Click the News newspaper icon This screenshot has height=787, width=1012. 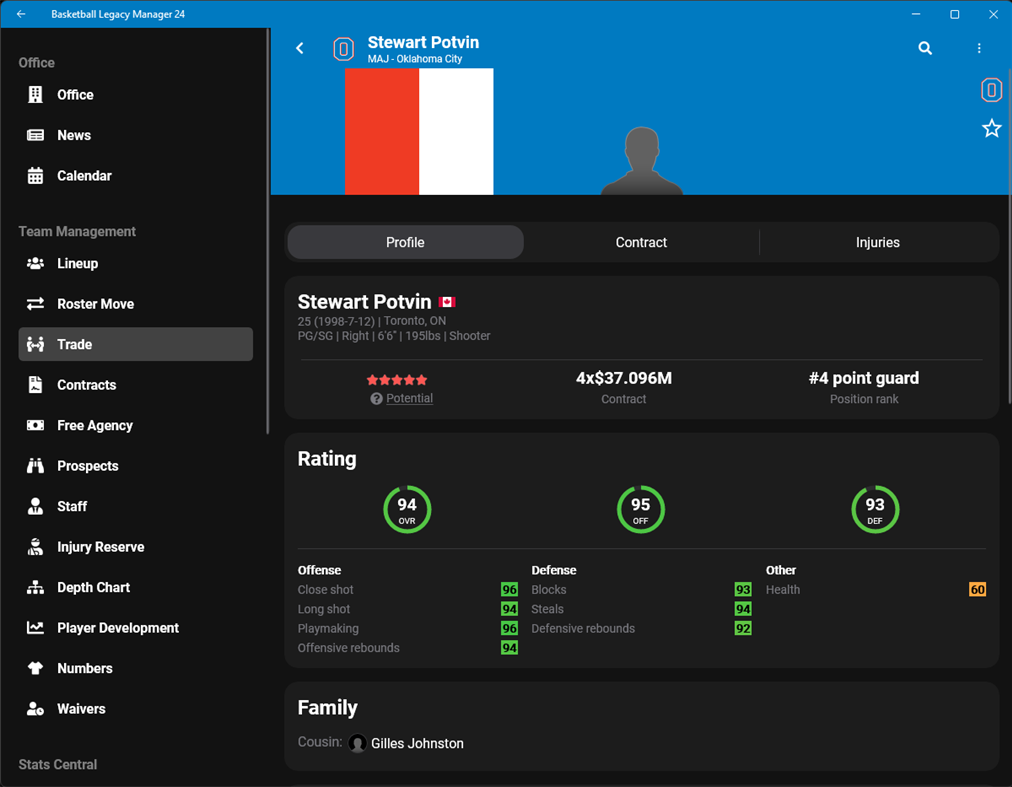click(35, 136)
